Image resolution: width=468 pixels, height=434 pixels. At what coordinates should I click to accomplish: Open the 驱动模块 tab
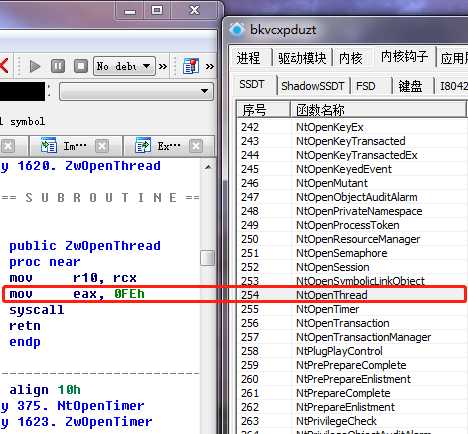click(302, 58)
